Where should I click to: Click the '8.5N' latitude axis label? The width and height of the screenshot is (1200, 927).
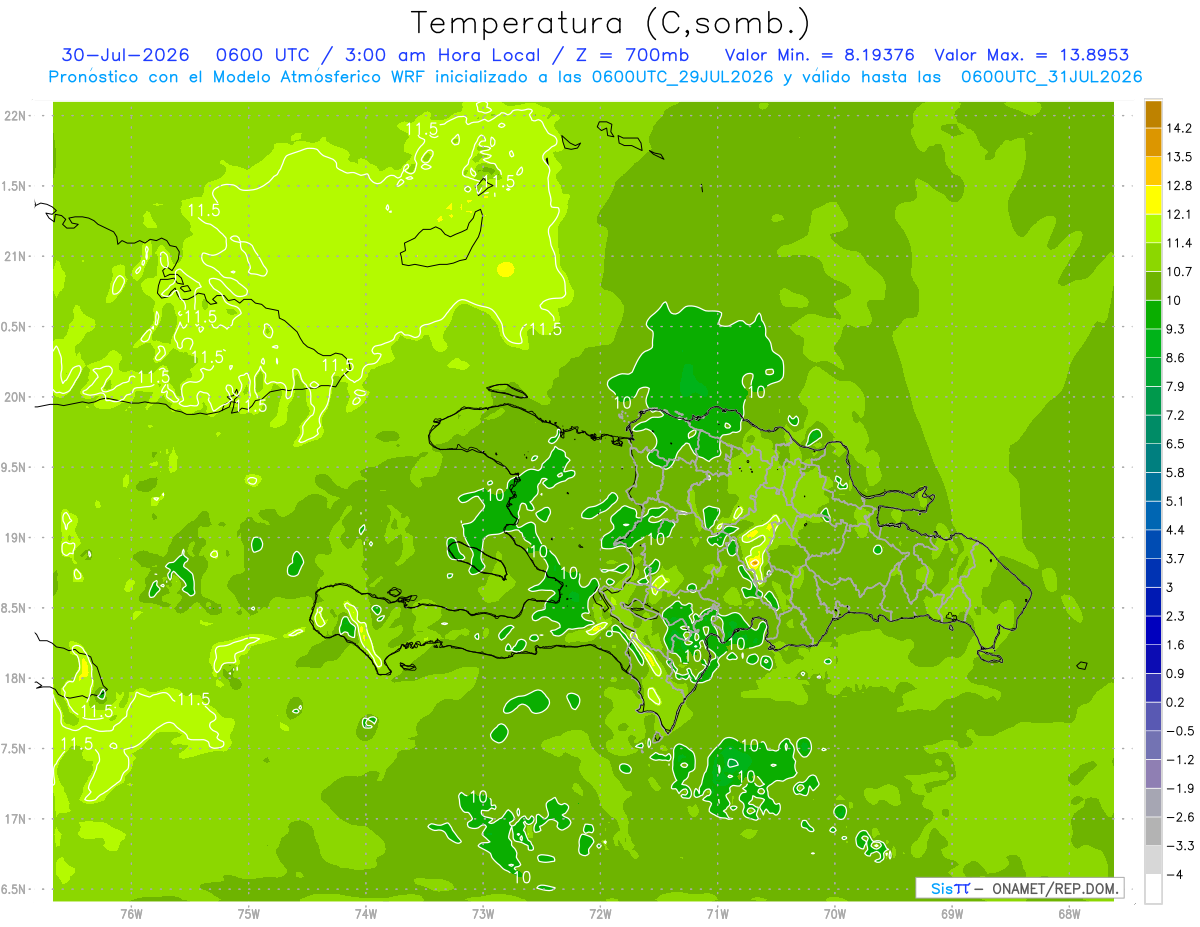[x=15, y=608]
